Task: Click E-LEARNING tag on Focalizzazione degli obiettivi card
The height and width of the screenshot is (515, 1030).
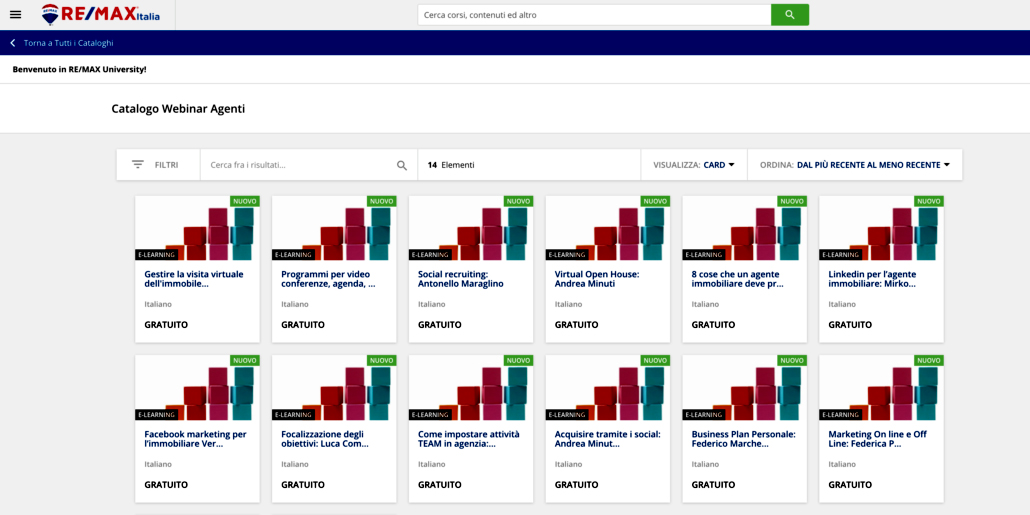Action: 293,414
